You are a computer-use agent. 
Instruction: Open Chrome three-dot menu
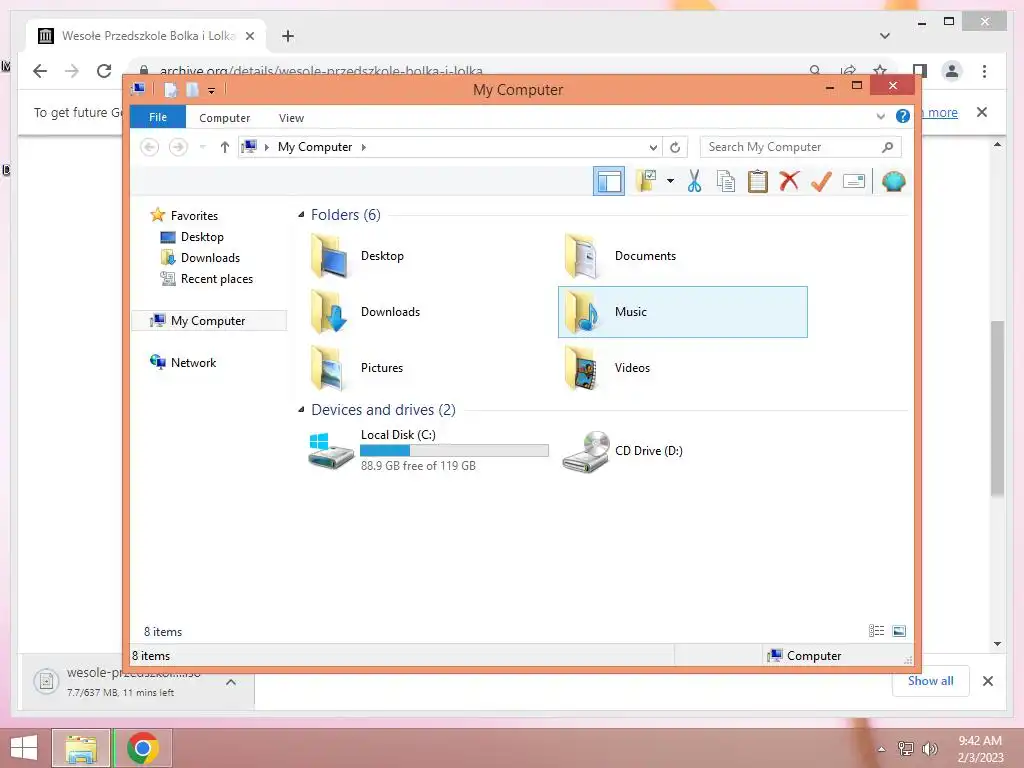point(984,71)
